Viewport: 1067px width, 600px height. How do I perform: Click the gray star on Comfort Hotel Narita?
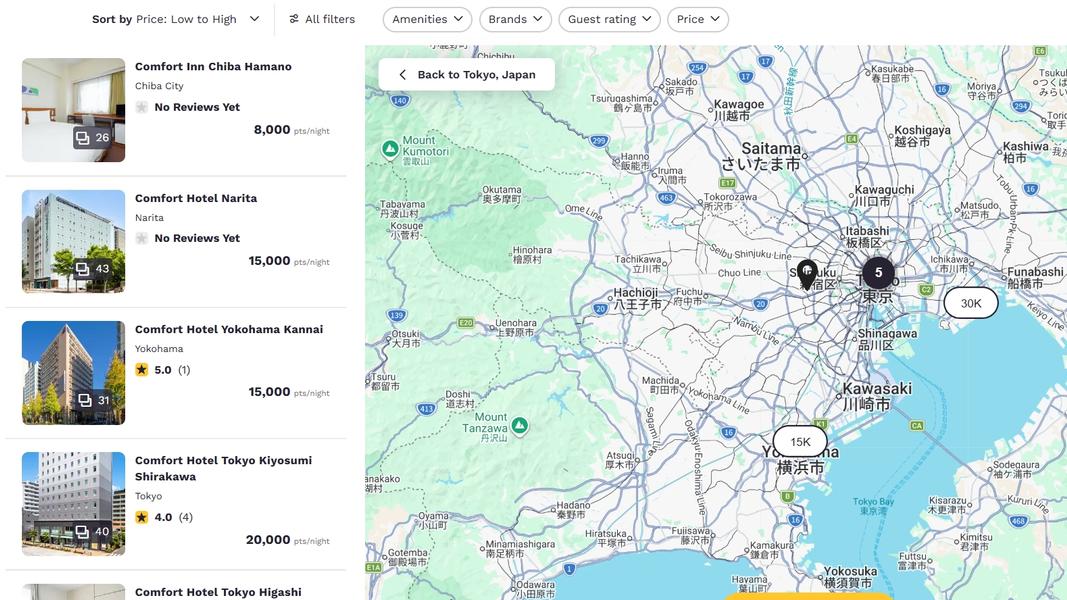pyautogui.click(x=142, y=238)
